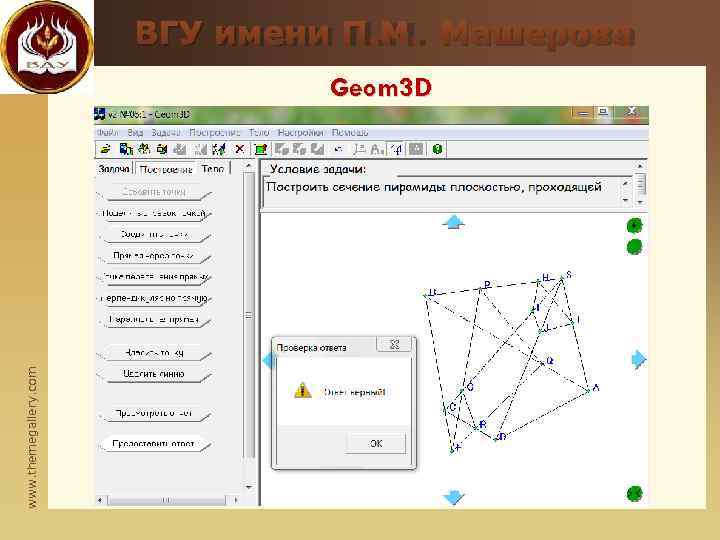Click the green circle at the drawing area bottom
The width and height of the screenshot is (720, 540).
(x=635, y=494)
